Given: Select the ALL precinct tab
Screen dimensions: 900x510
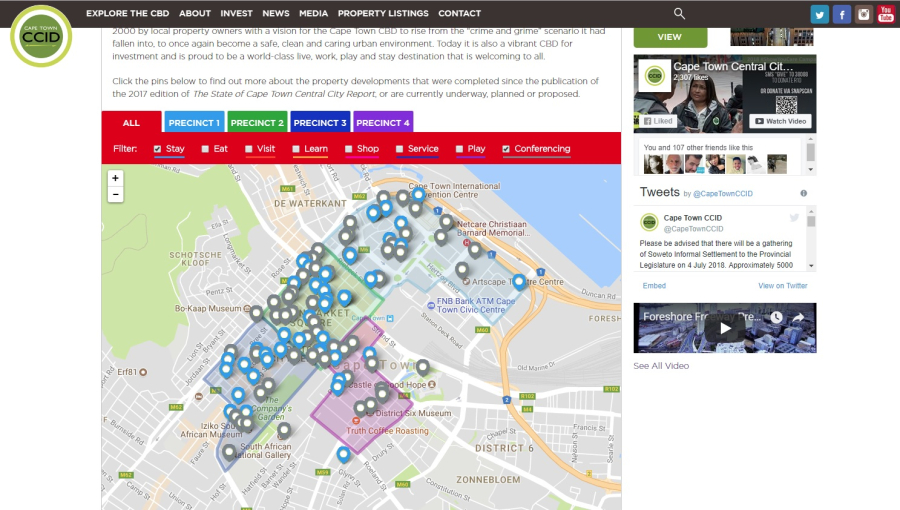Looking at the screenshot, I should click(131, 122).
